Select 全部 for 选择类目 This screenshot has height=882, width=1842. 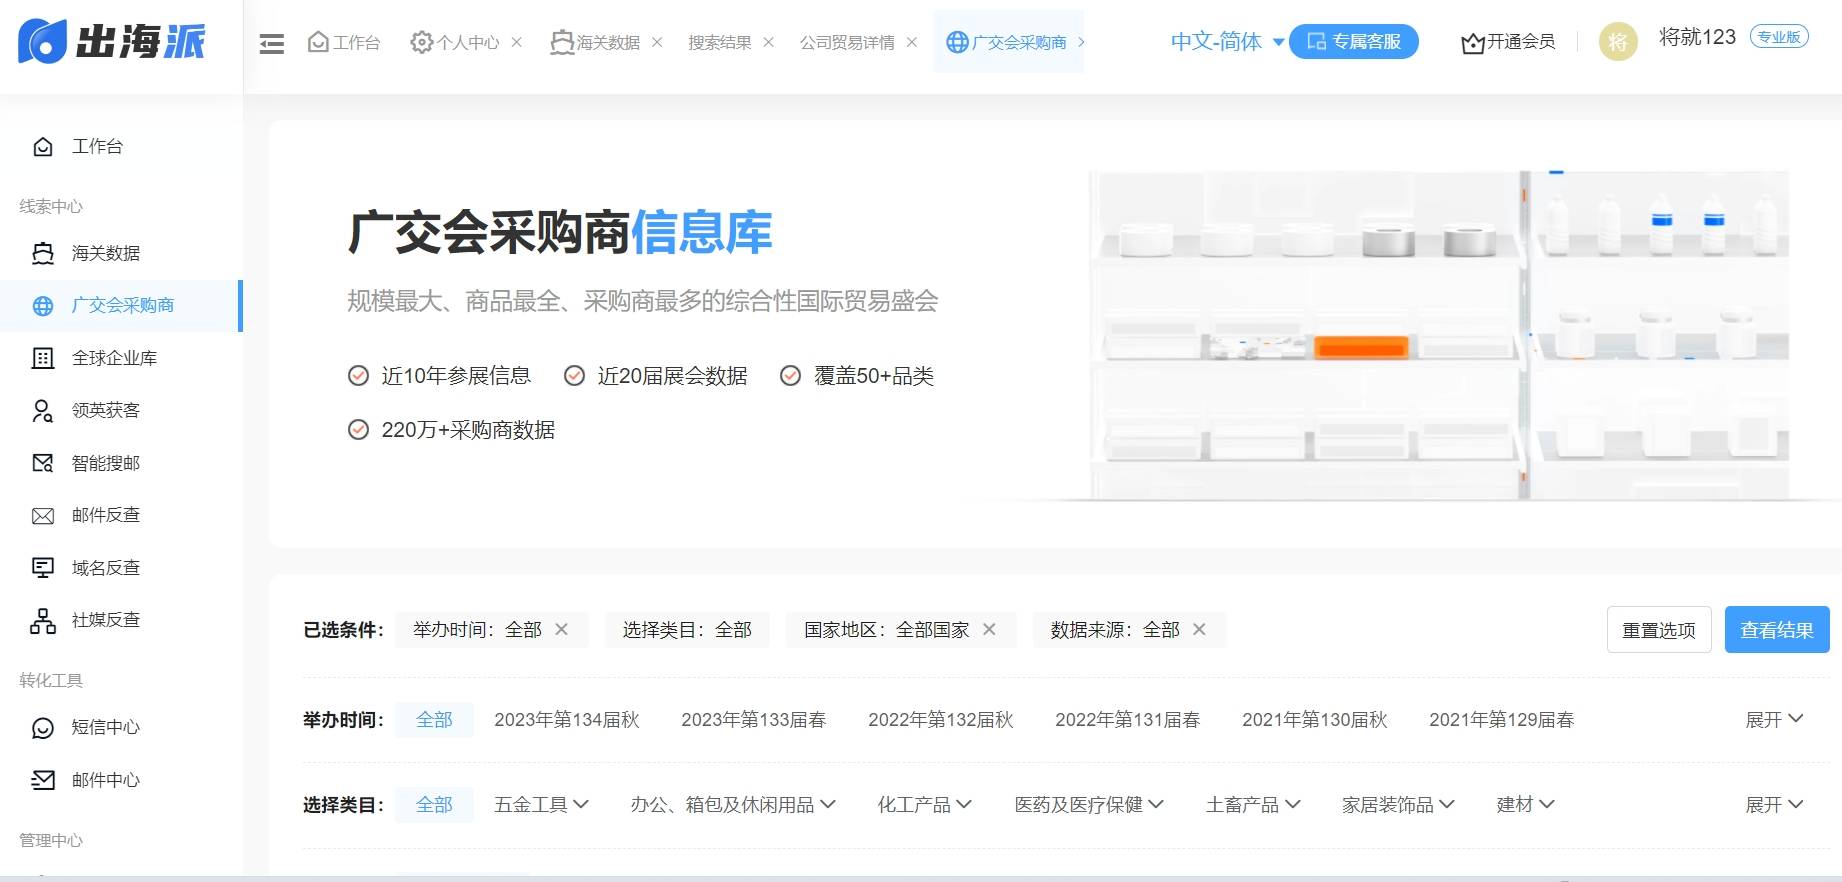click(x=434, y=805)
